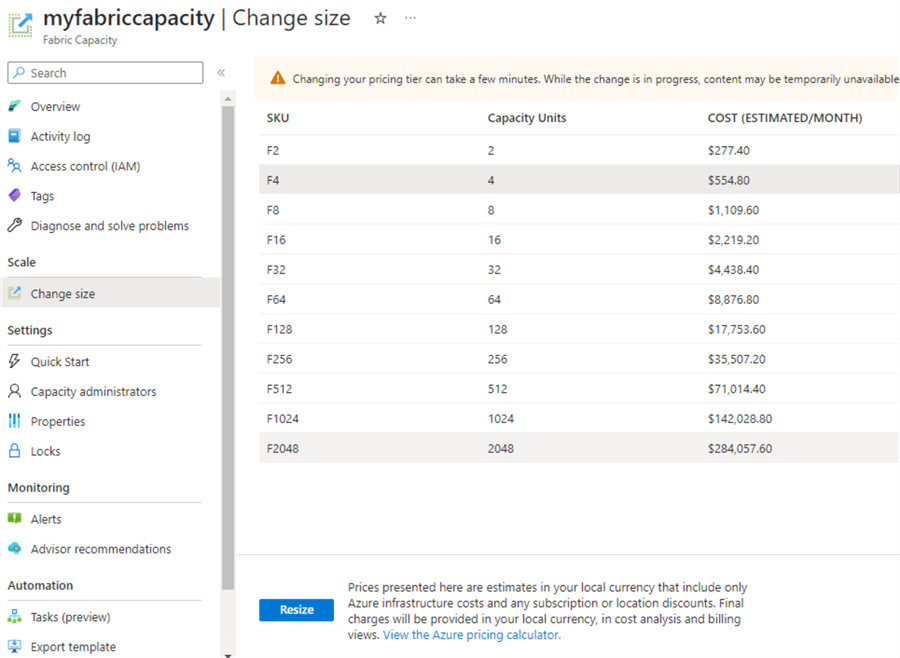
Task: Select the Access control (IAM) icon
Action: coord(14,166)
